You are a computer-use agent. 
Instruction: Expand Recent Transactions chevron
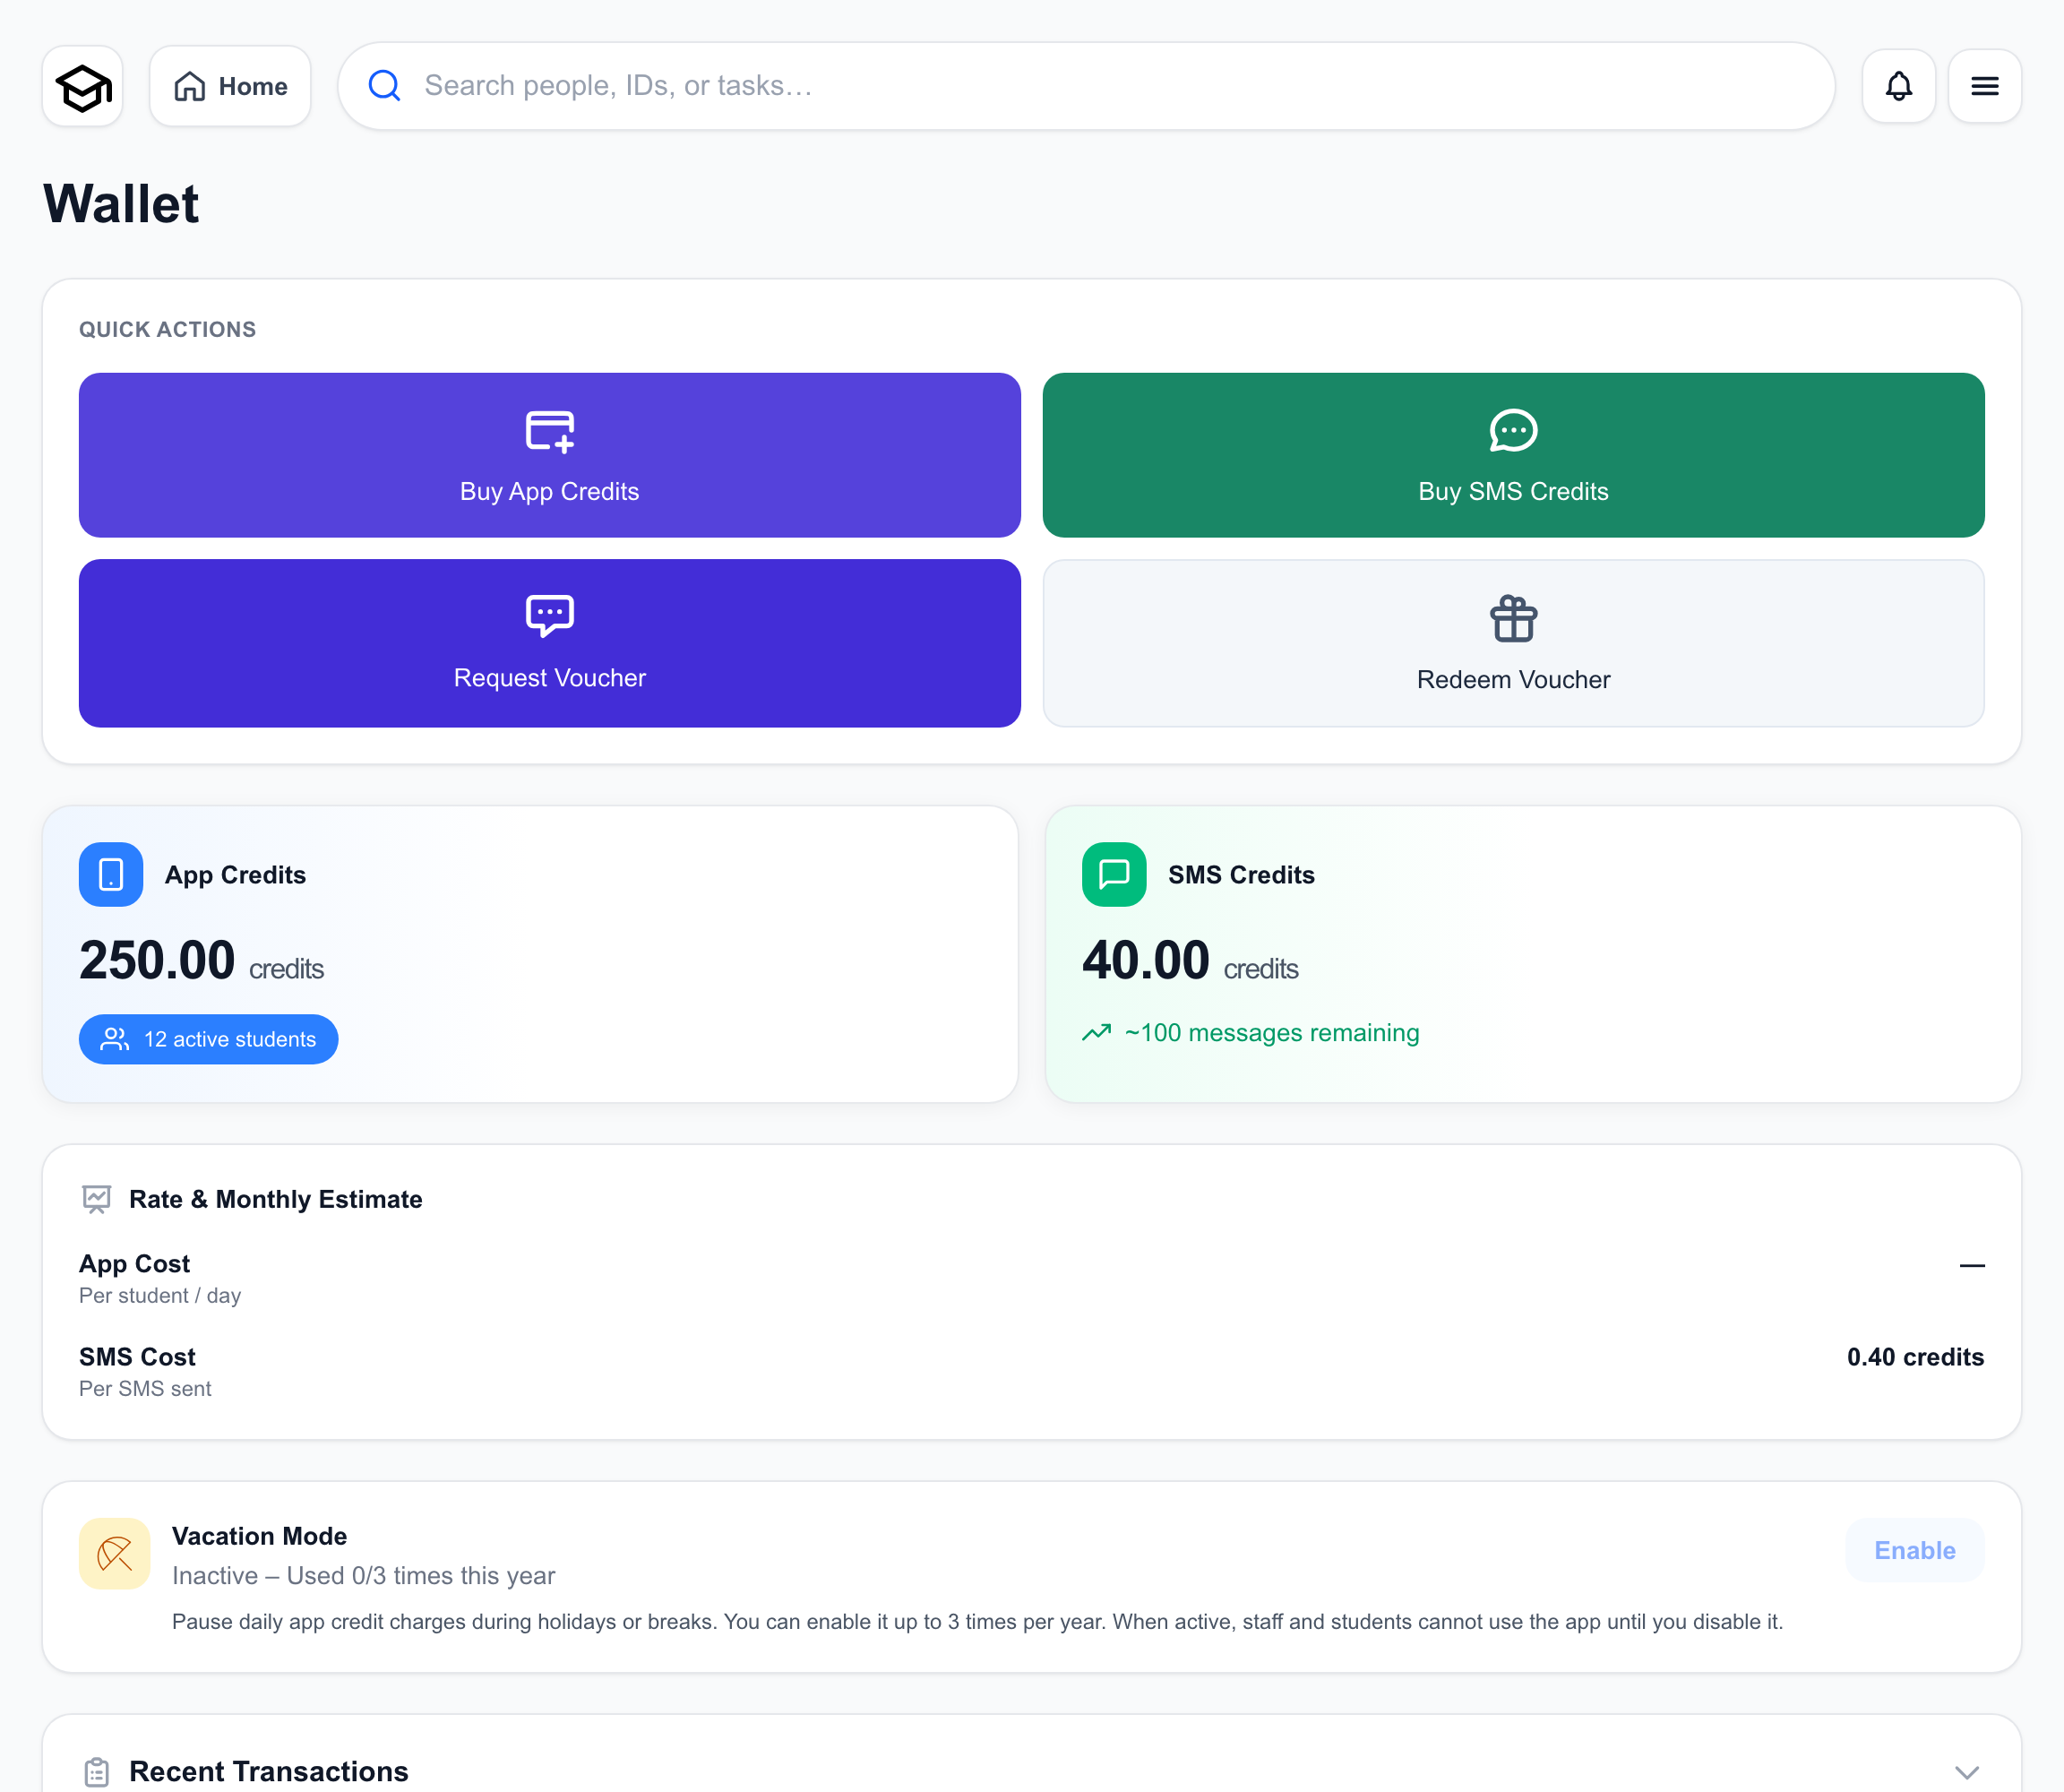pyautogui.click(x=1967, y=1772)
